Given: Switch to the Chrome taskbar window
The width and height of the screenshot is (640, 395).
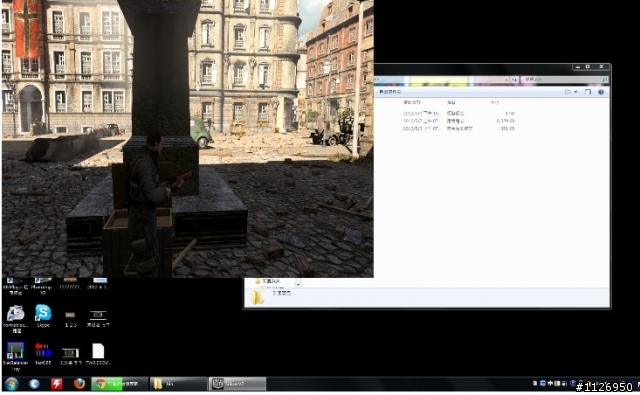Looking at the screenshot, I should tap(120, 384).
